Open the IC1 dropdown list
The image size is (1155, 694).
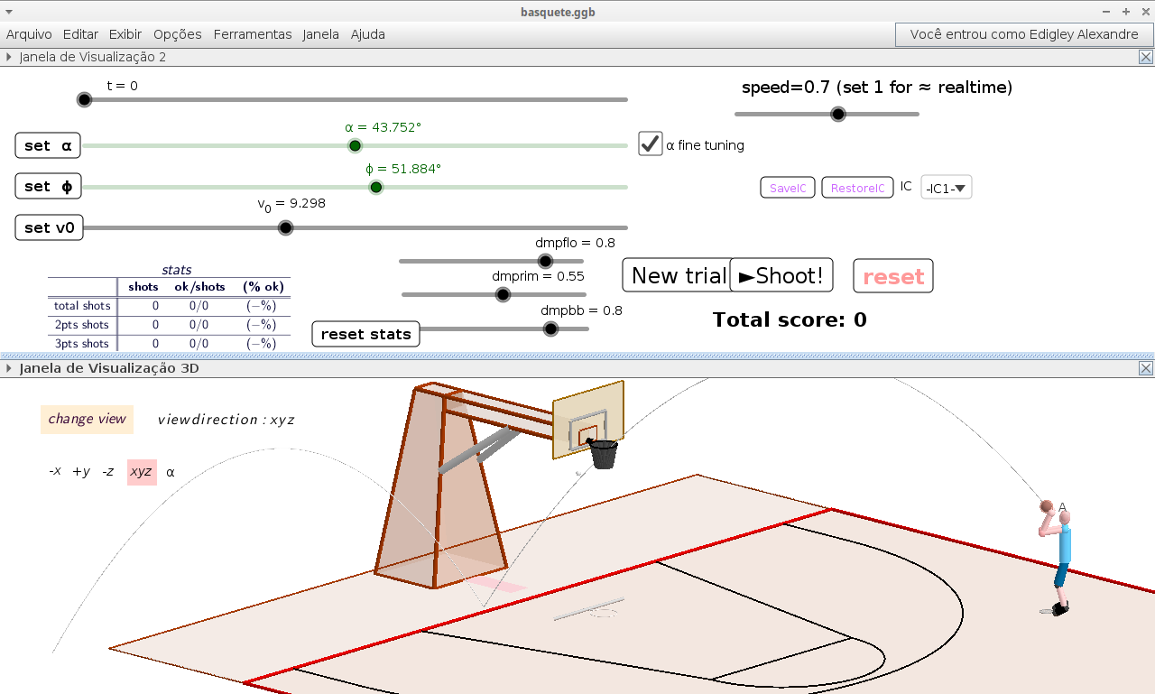(947, 188)
